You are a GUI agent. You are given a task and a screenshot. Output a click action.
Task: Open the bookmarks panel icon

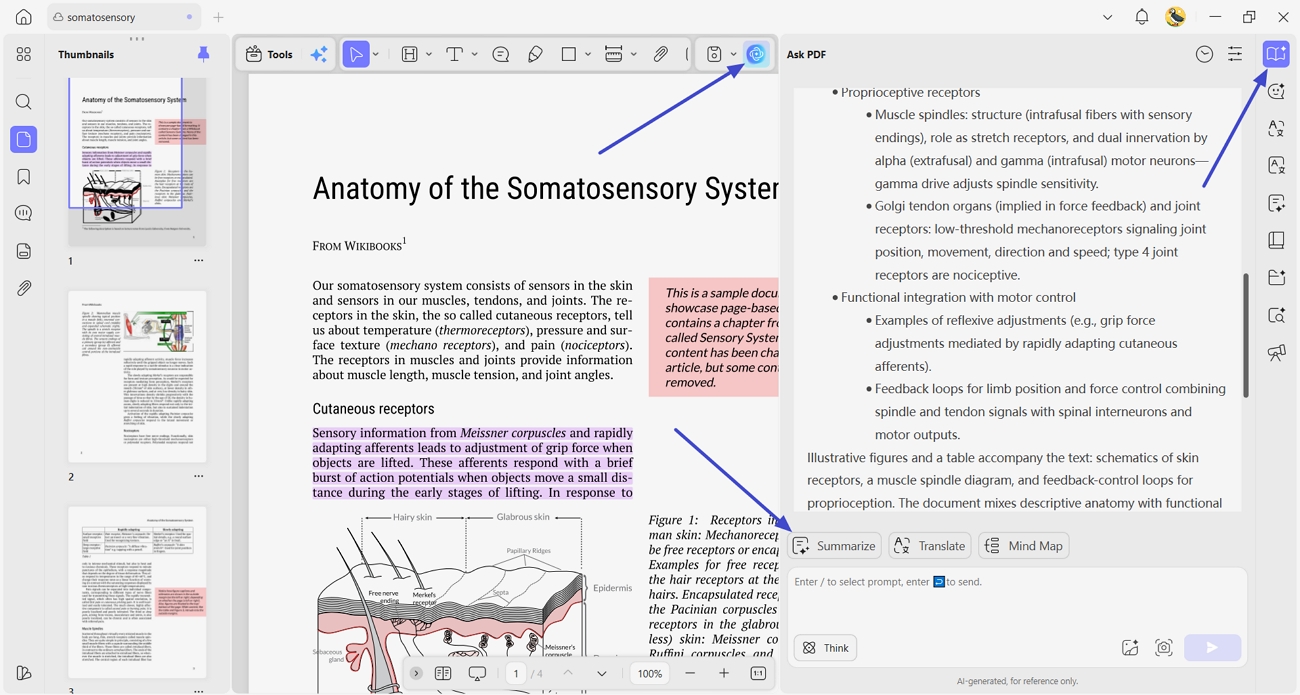pos(23,177)
